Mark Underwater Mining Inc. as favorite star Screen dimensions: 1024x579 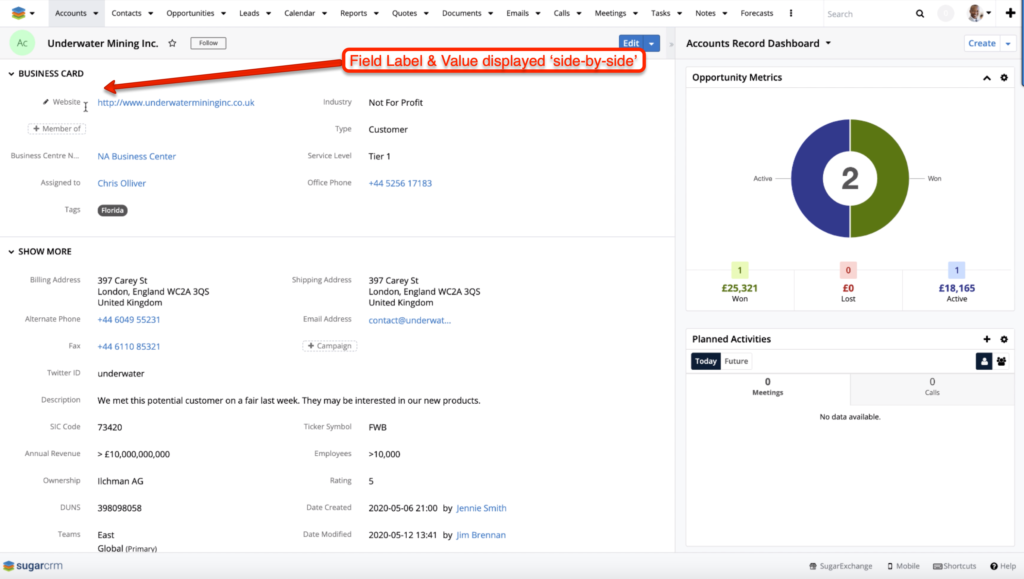(172, 43)
